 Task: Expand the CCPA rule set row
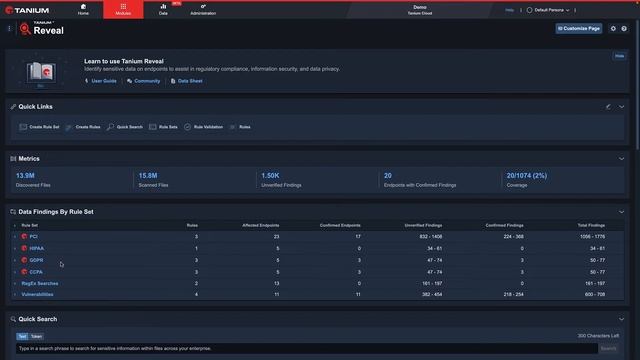point(15,272)
